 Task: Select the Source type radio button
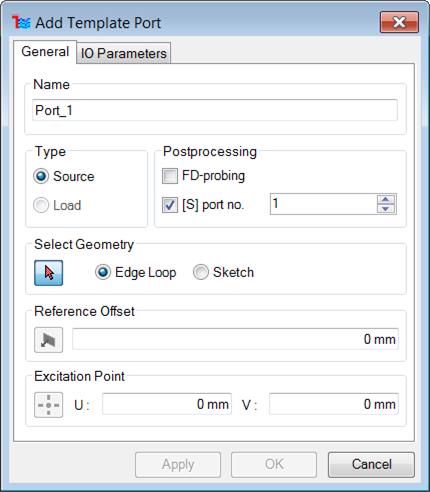(x=41, y=176)
